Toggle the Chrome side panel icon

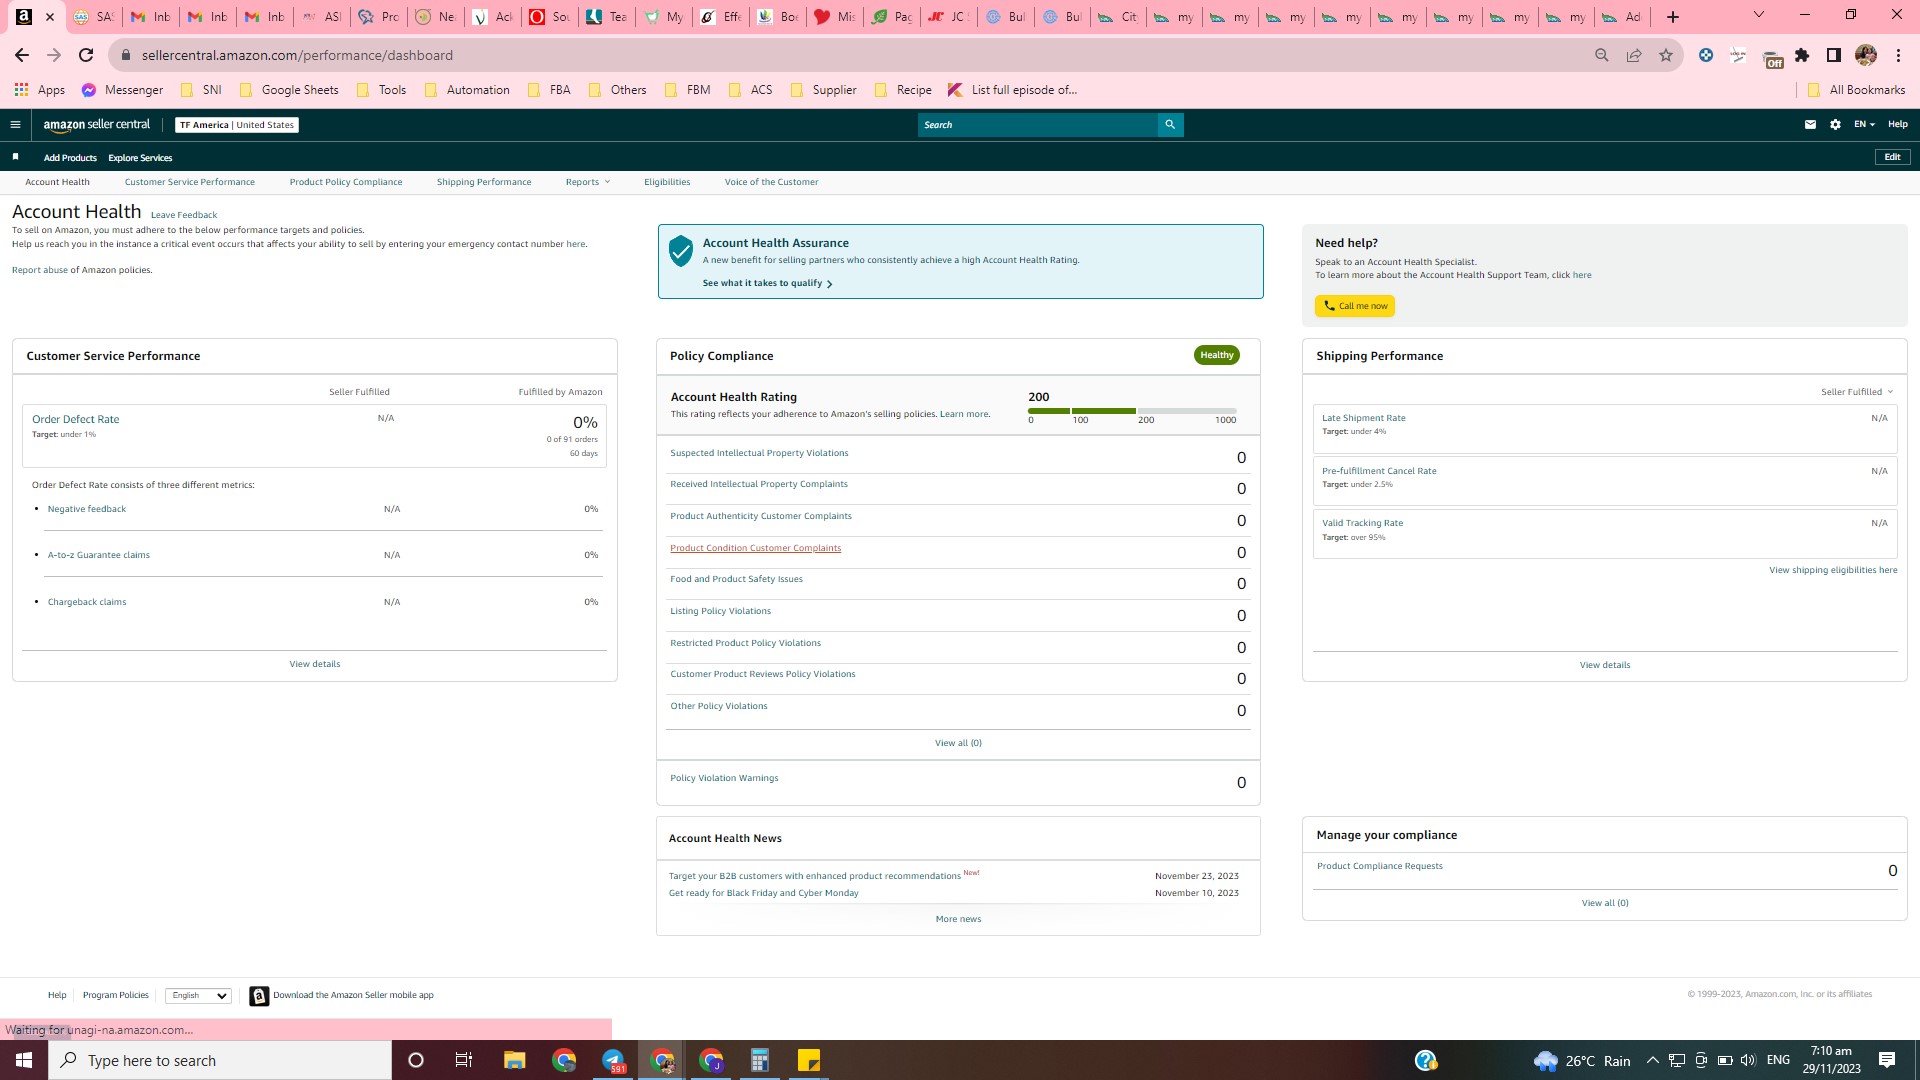tap(1834, 55)
